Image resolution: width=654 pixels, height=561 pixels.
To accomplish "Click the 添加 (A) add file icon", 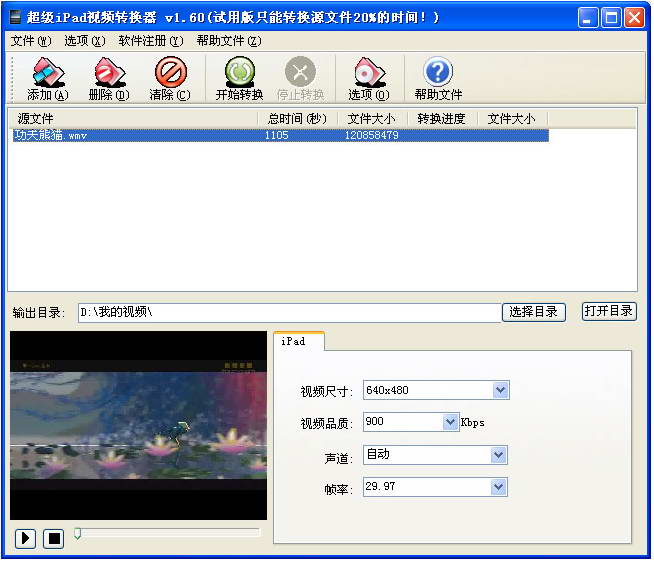I will coord(48,79).
